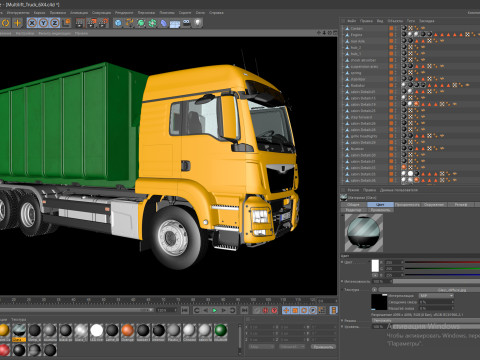Image resolution: width=480 pixels, height=360 pixels.
Task: Add a light using the light bulb icon
Action: [x=198, y=23]
